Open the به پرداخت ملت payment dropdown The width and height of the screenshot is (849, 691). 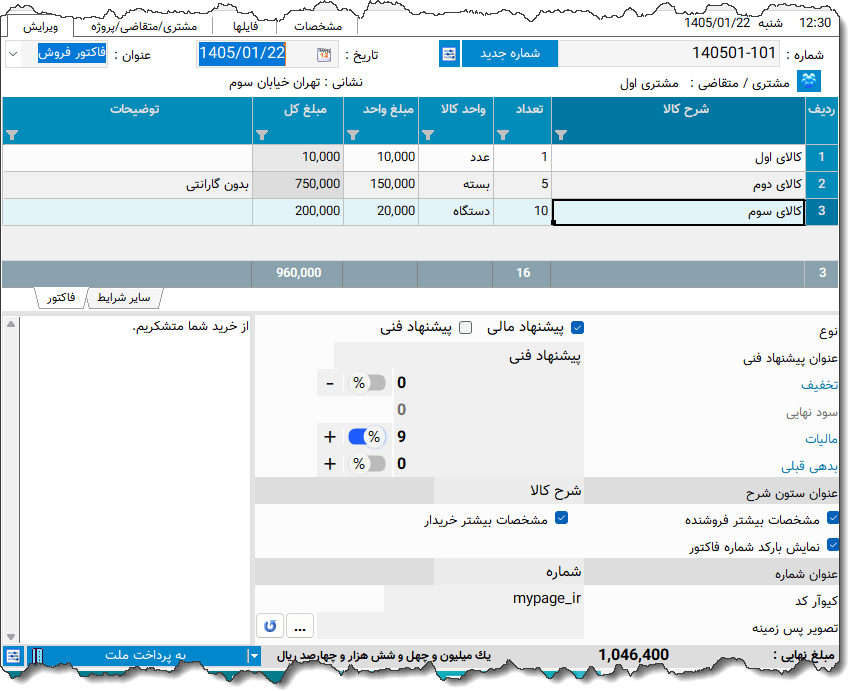(x=255, y=655)
